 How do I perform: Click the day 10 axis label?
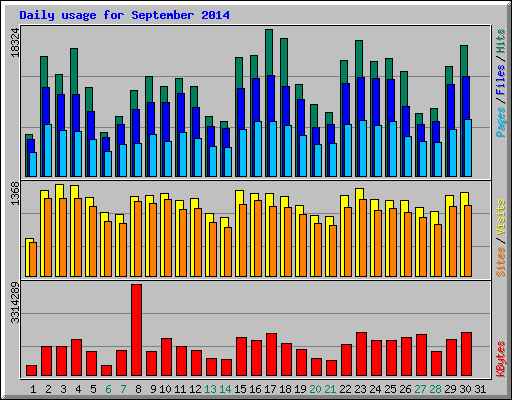pyautogui.click(x=165, y=389)
